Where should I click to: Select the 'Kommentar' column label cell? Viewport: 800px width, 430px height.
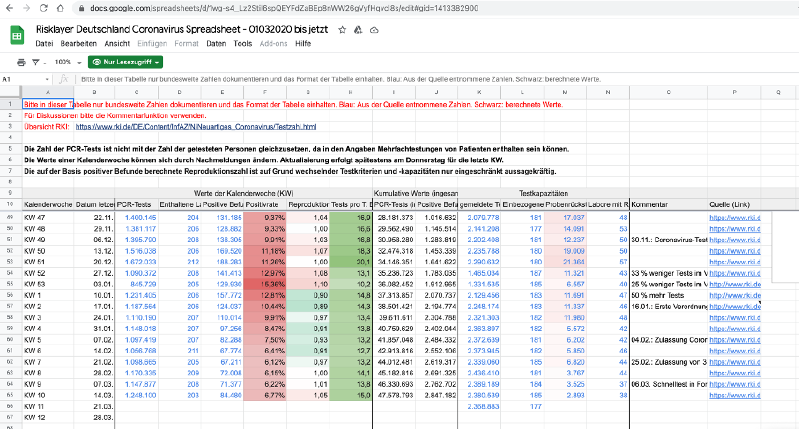(x=668, y=205)
